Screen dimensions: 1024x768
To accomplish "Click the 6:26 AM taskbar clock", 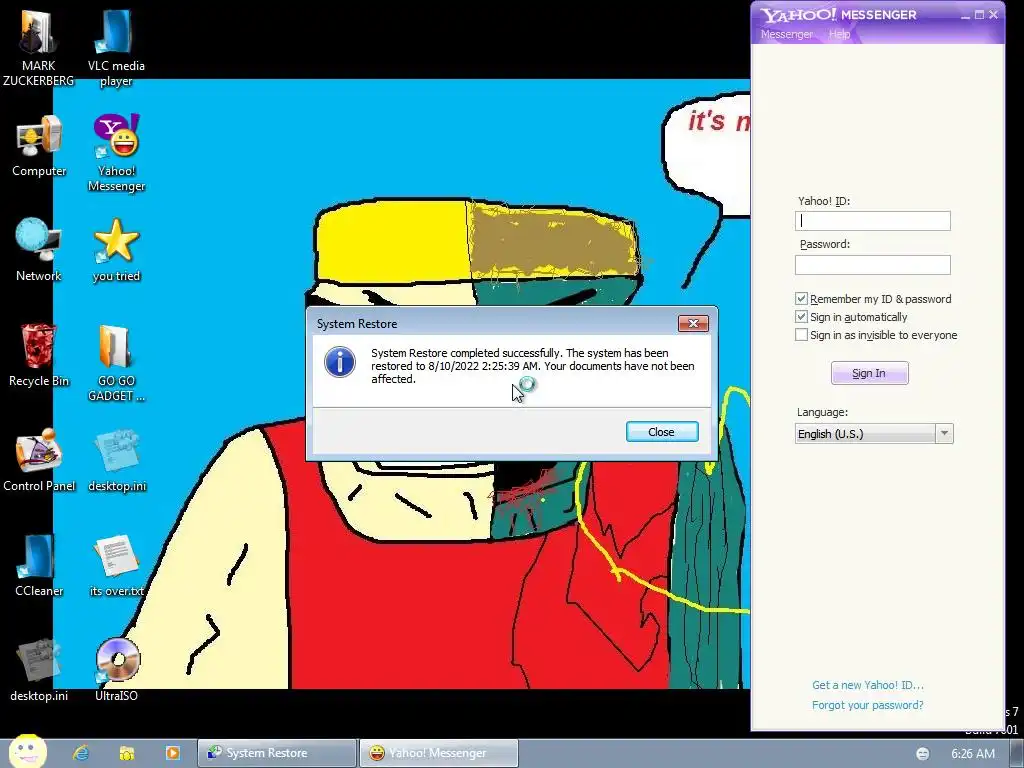I will [x=972, y=754].
